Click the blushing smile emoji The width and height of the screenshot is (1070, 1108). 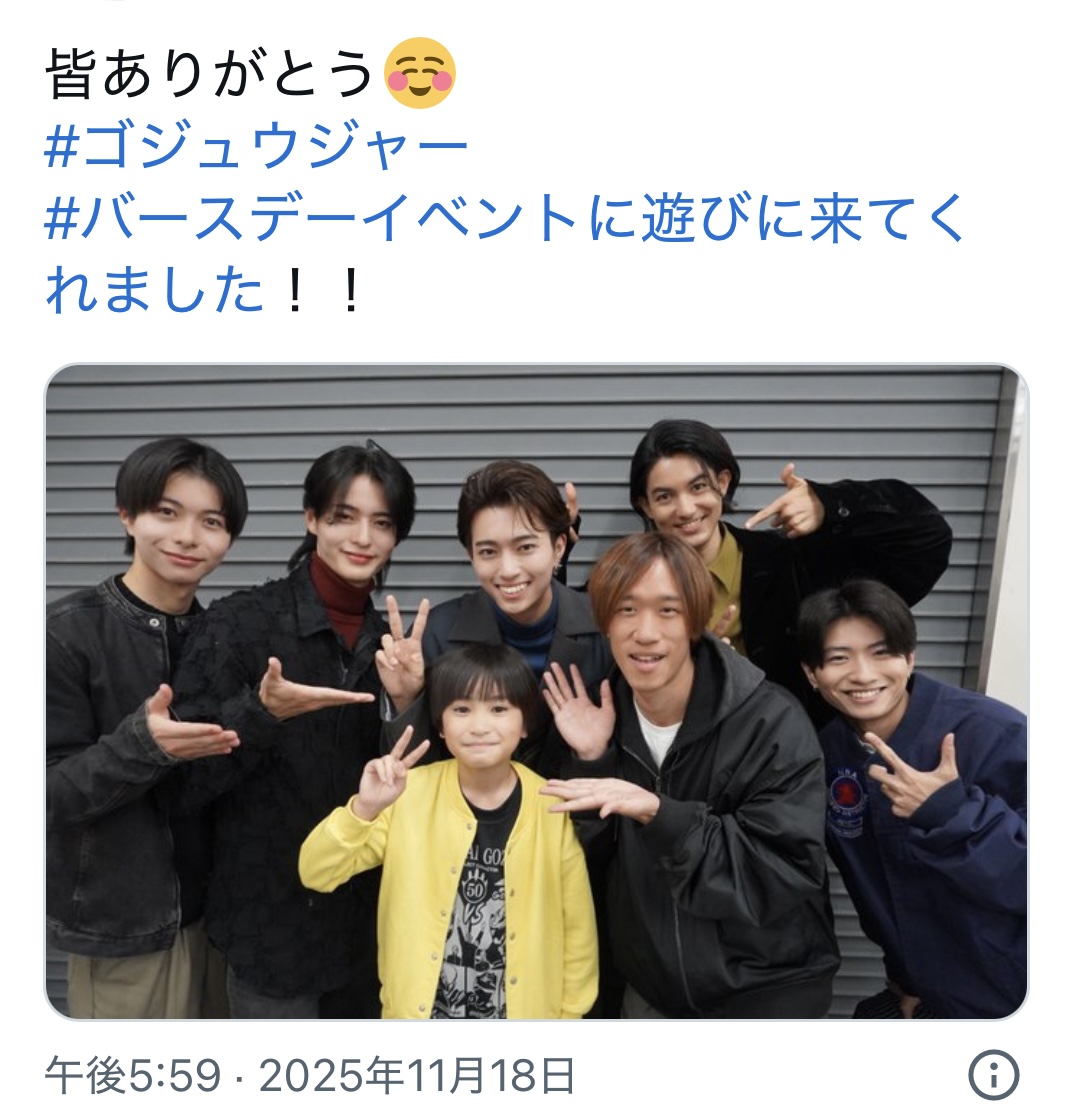(420, 73)
